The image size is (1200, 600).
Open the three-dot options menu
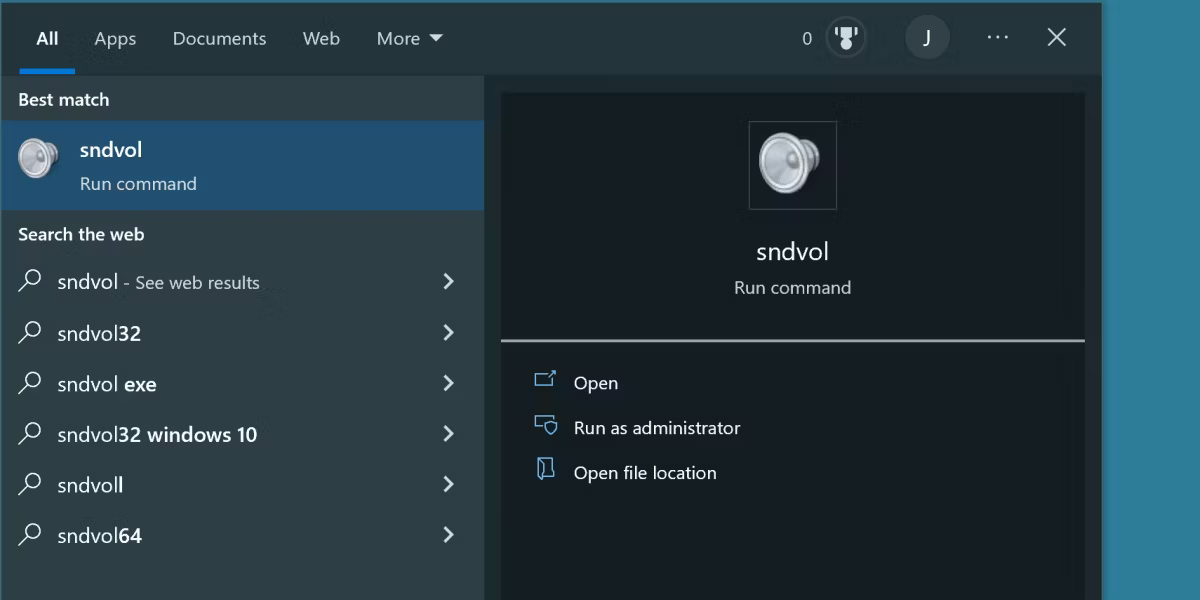(x=998, y=38)
